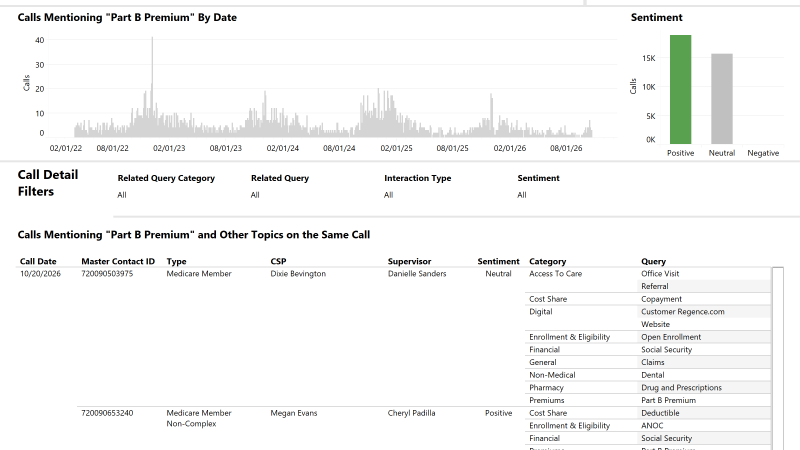Click the Pharmacy category cell

tap(546, 388)
